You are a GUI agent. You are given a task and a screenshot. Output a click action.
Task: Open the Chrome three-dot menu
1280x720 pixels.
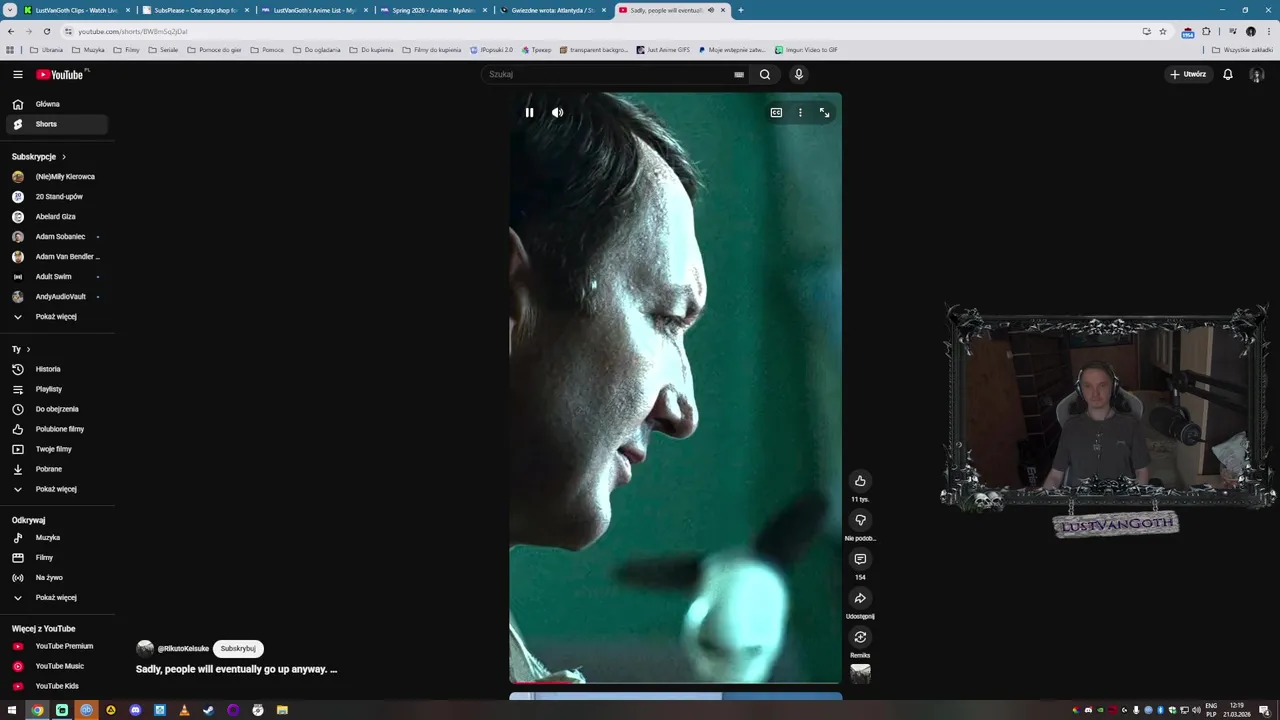pyautogui.click(x=1267, y=31)
